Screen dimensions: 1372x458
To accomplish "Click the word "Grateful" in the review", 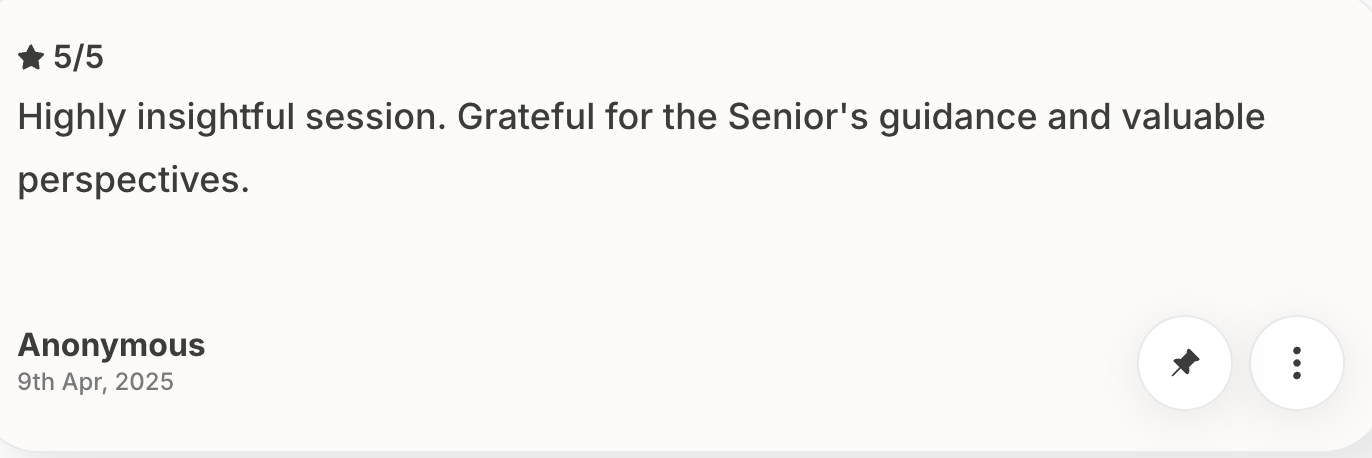I will click(x=524, y=118).
